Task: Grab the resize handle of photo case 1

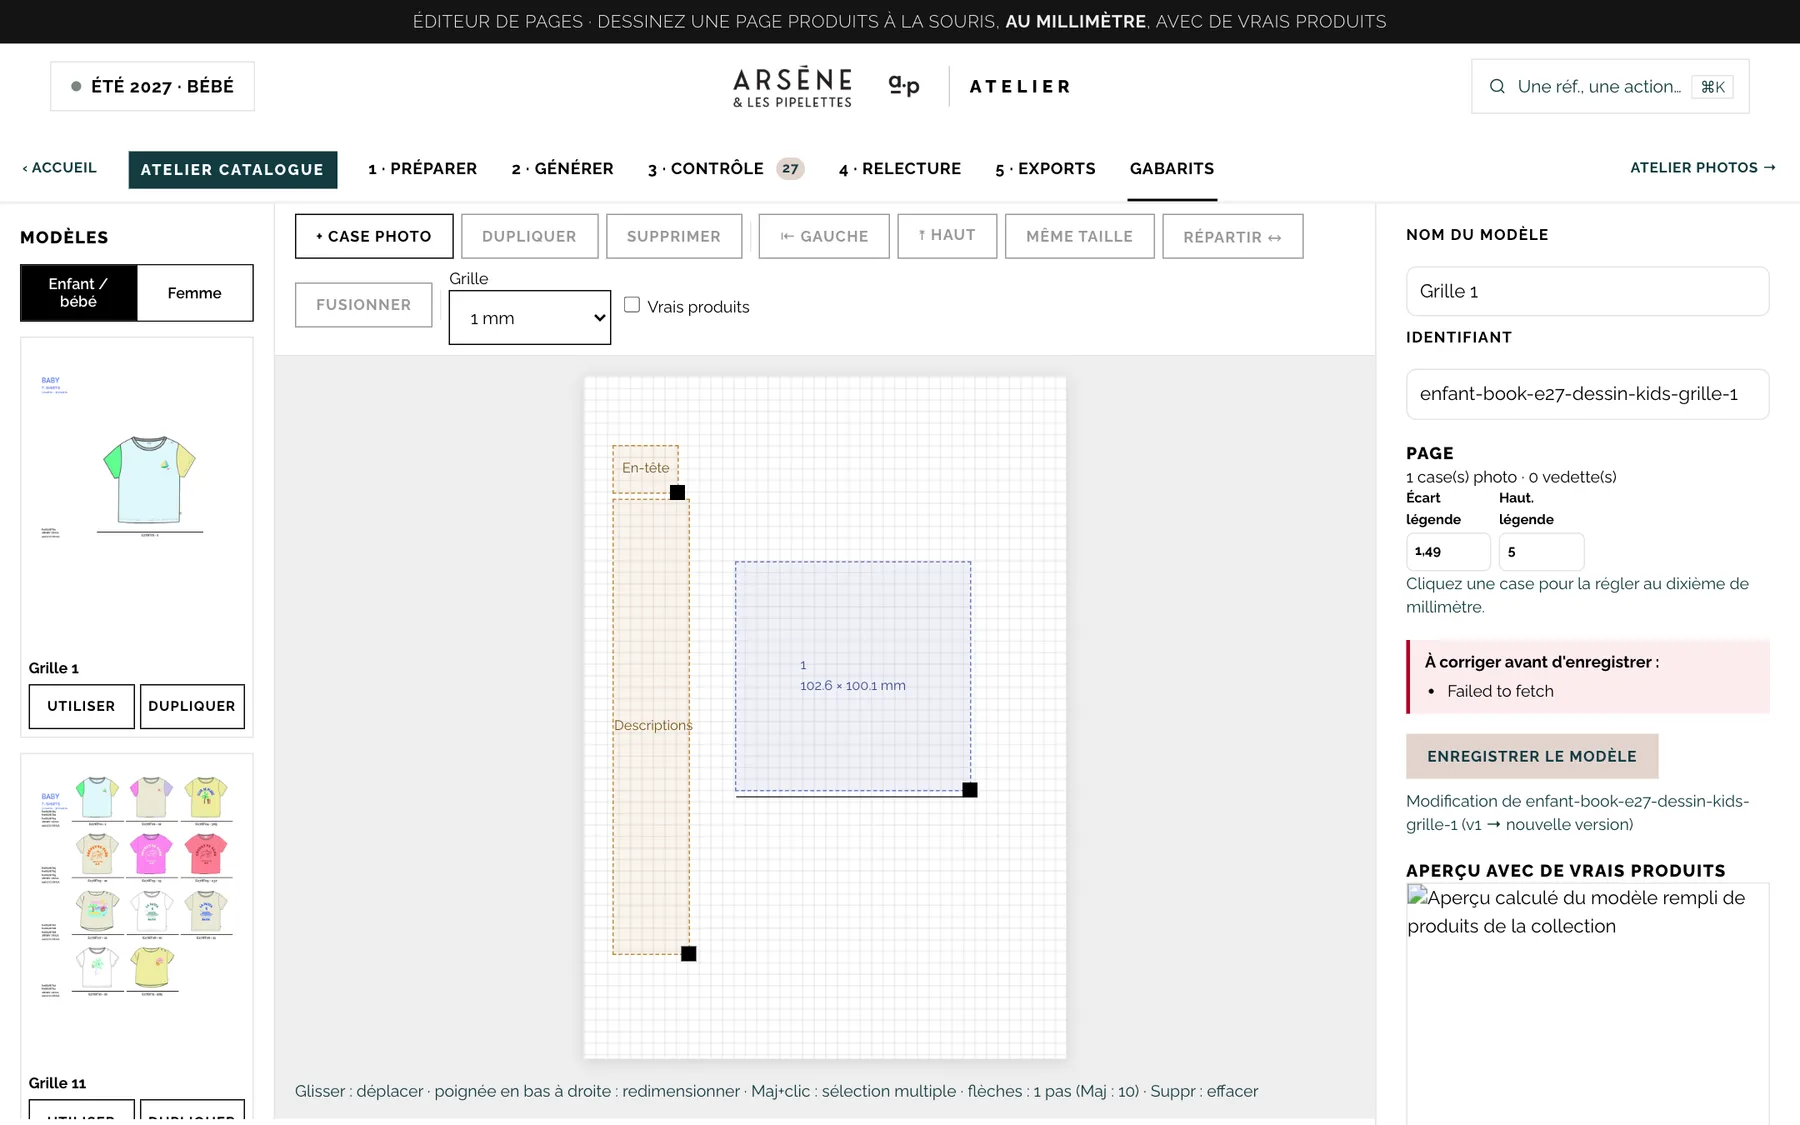Action: [x=970, y=790]
